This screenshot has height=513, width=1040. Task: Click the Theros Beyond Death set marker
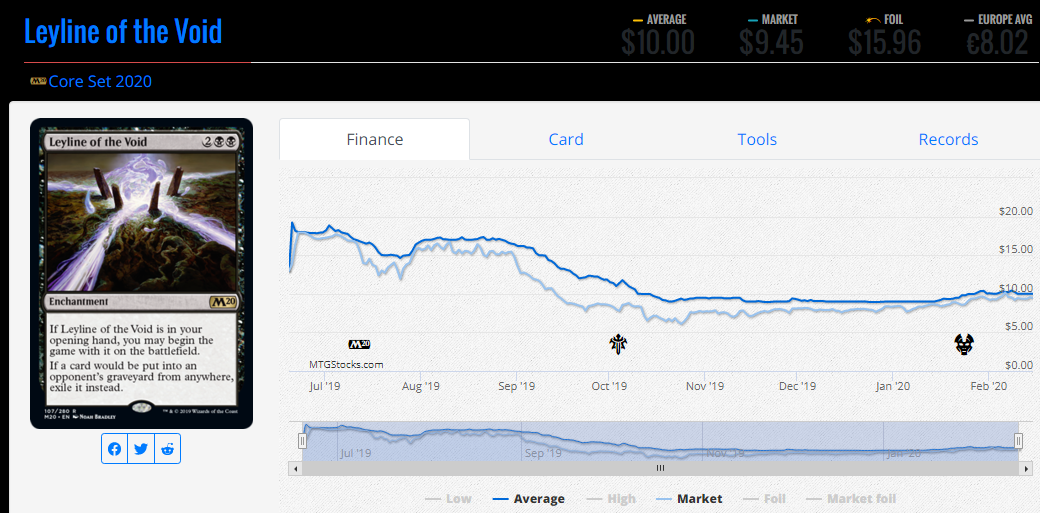[964, 344]
